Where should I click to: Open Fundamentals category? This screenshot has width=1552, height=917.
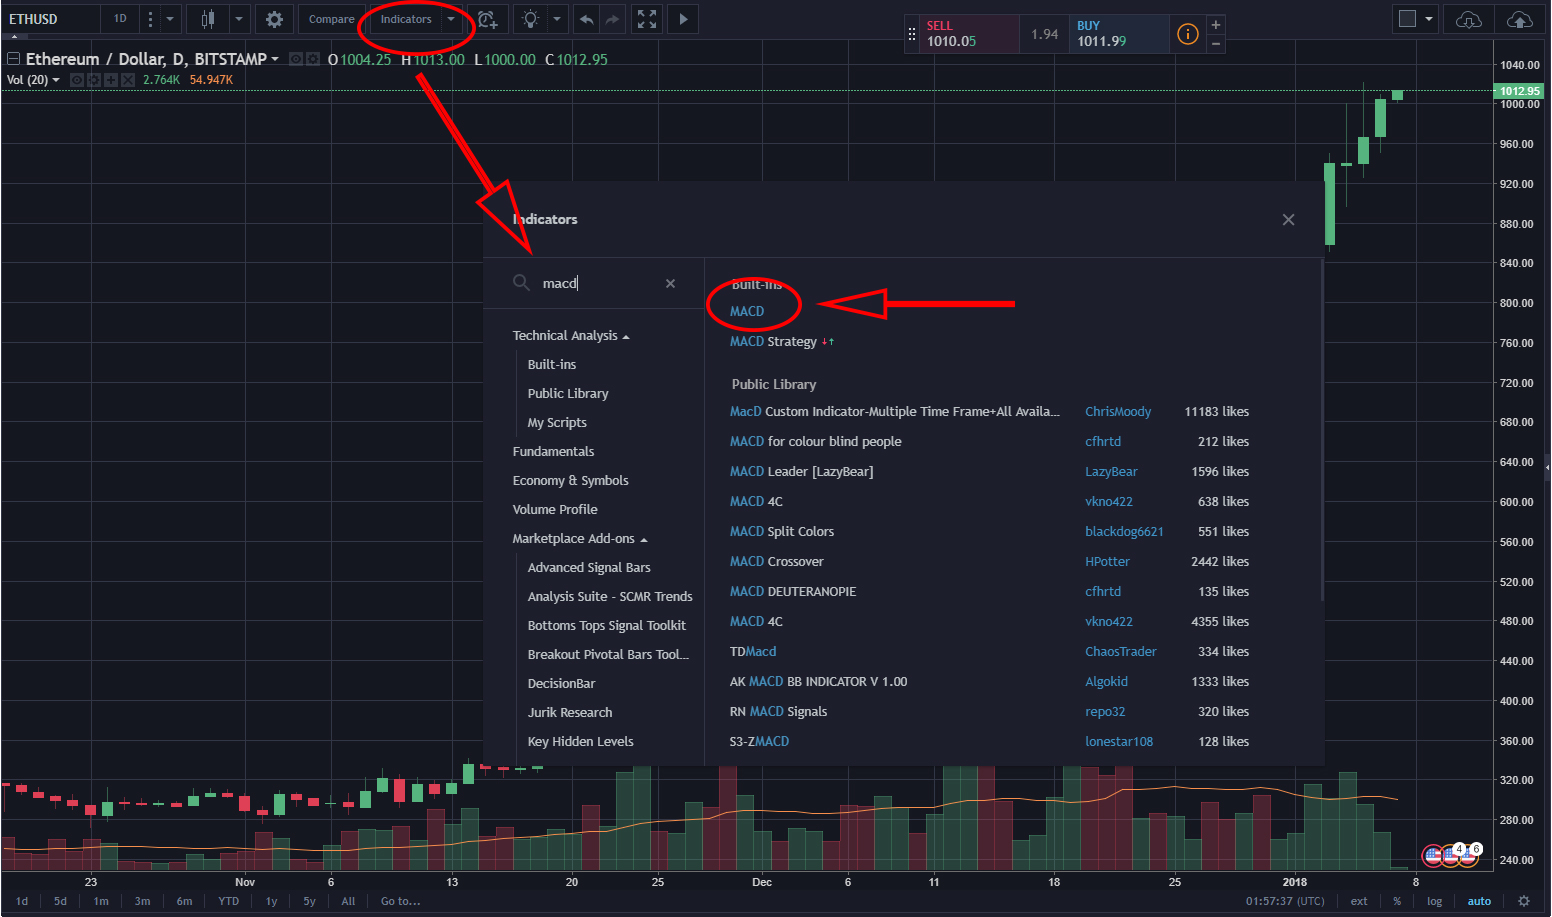tap(553, 452)
